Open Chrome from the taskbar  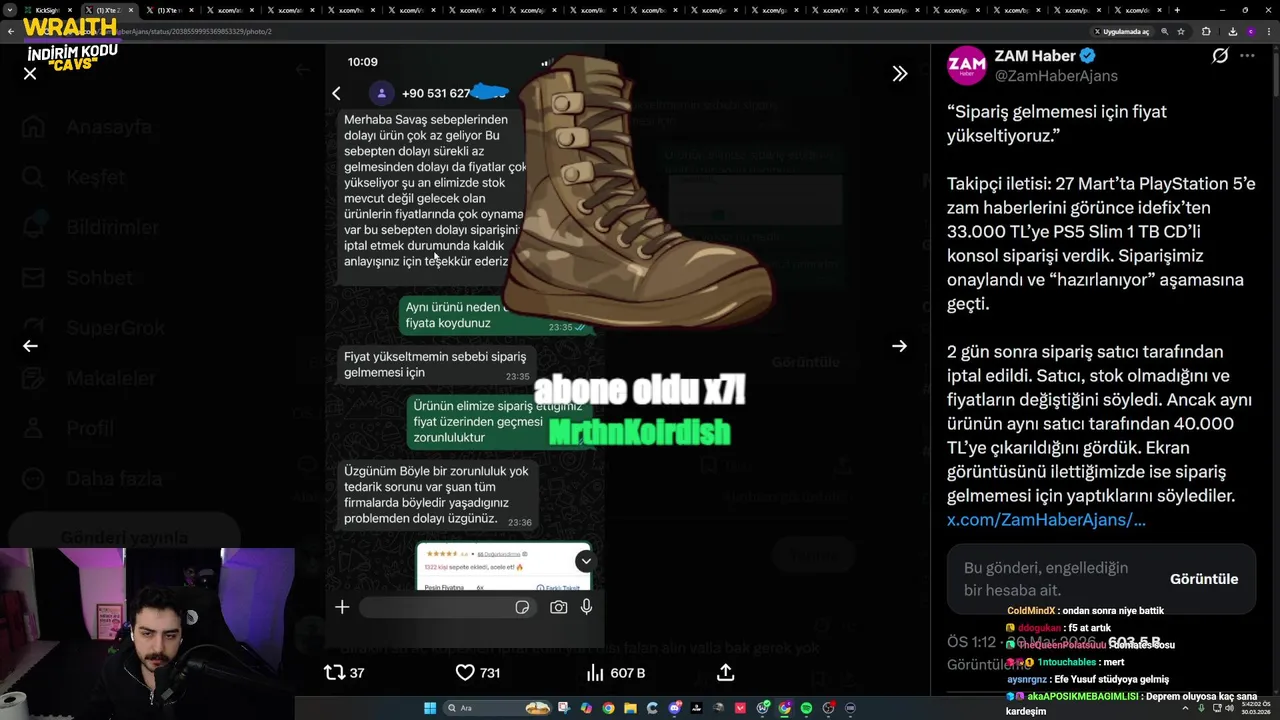tap(609, 708)
